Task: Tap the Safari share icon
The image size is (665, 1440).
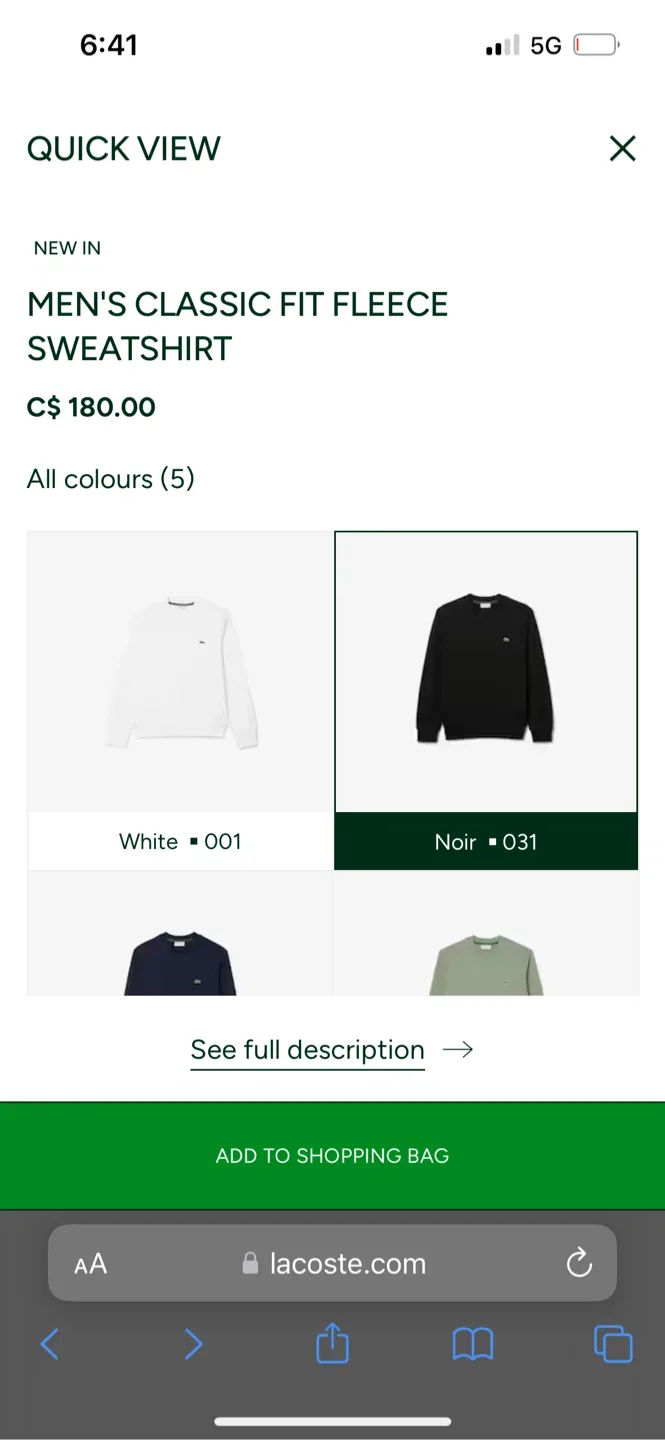Action: click(332, 1344)
